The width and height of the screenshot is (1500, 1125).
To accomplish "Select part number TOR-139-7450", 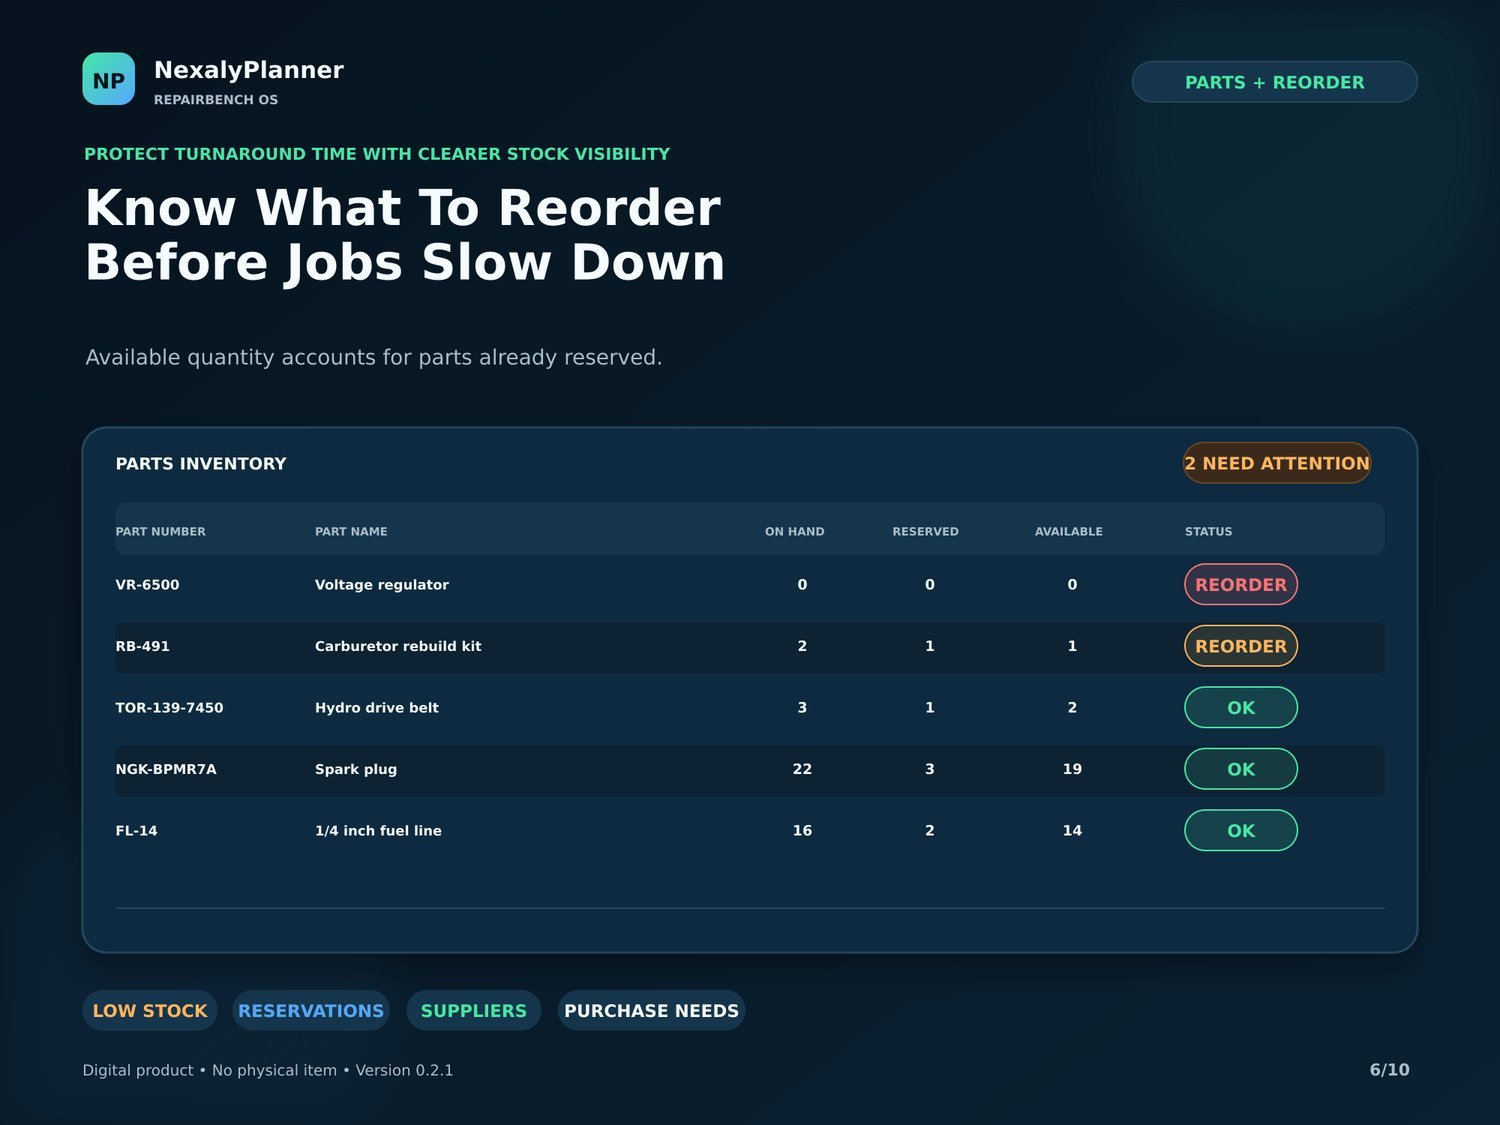I will coord(170,708).
